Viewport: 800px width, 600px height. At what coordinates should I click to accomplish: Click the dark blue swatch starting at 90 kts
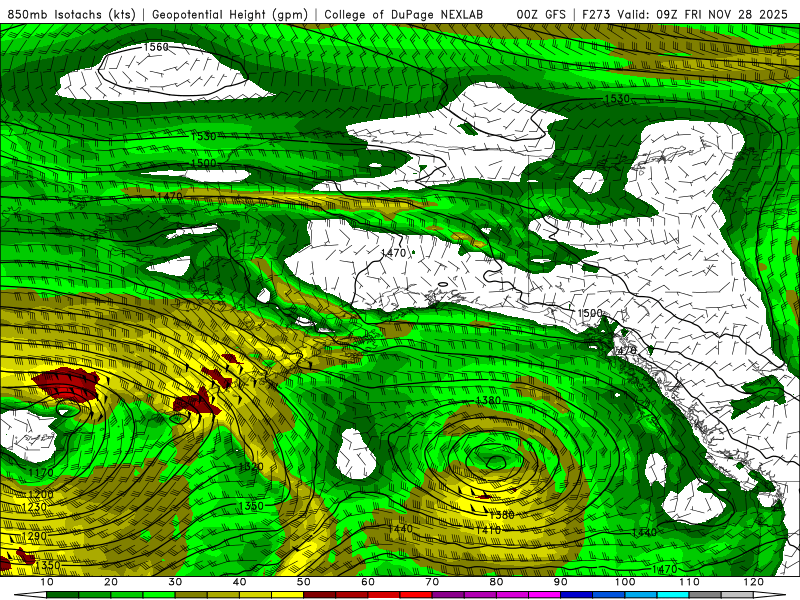point(577,595)
